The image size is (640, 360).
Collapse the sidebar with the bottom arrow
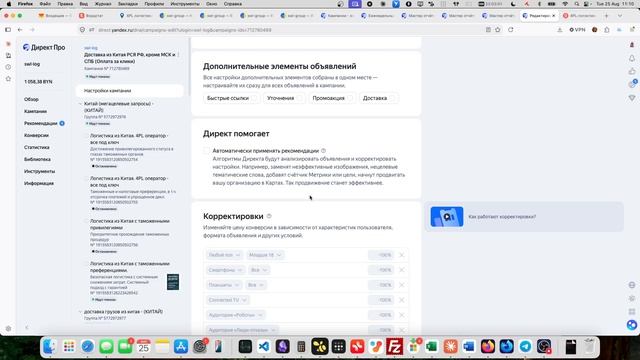27,327
